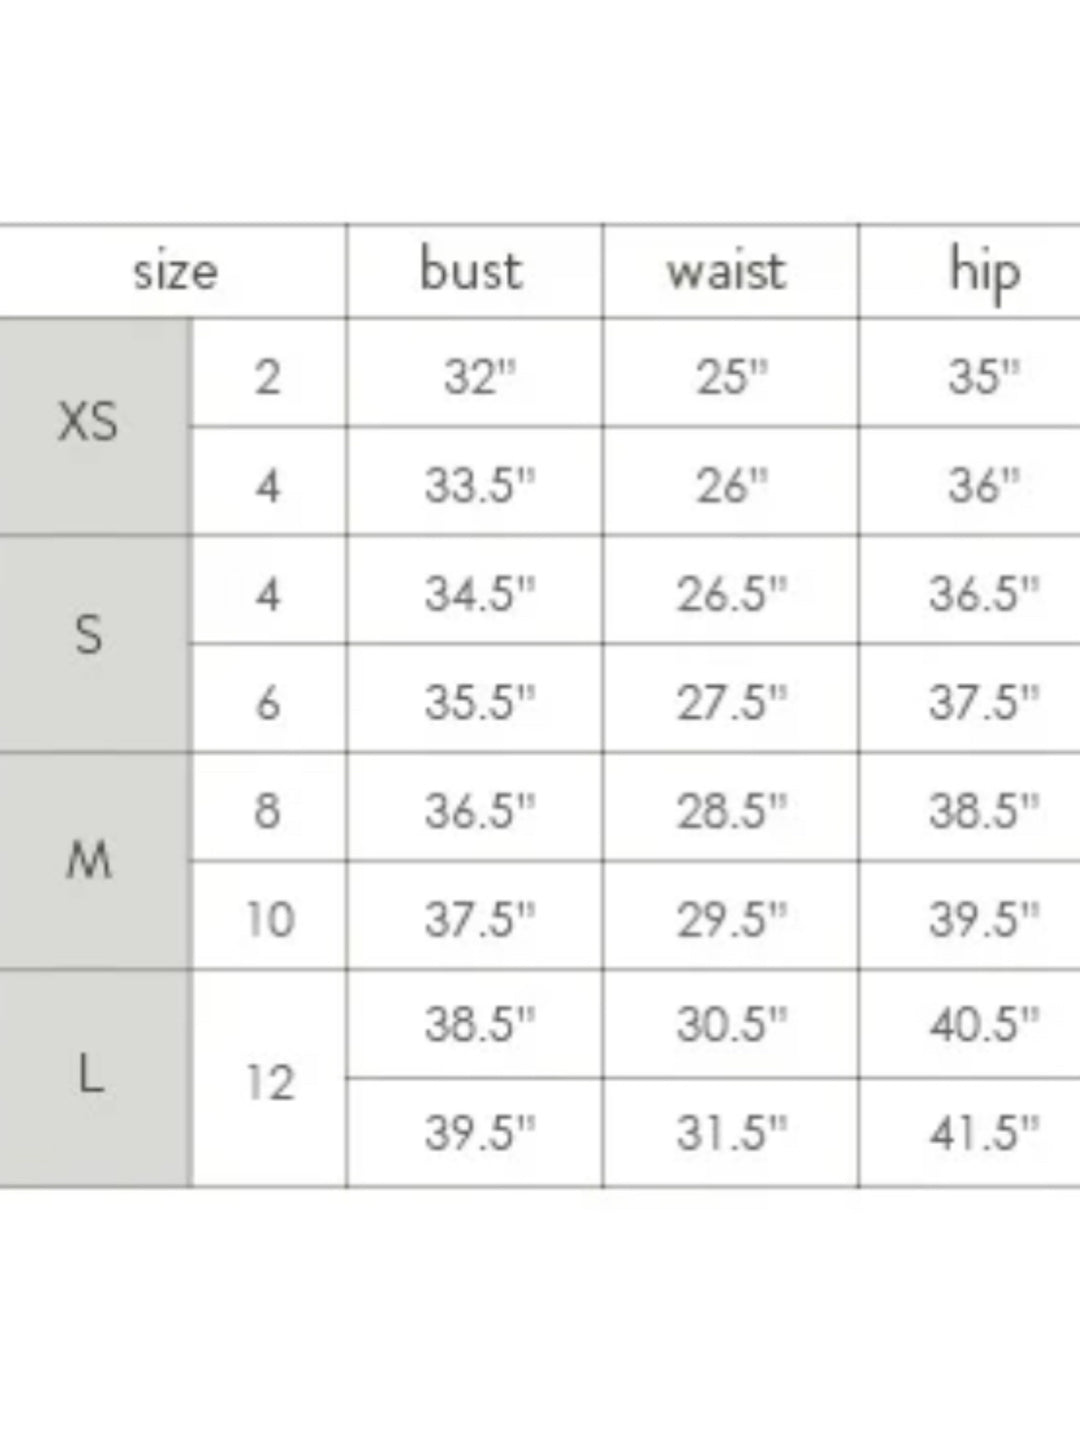The image size is (1080, 1441).
Task: Click the 39.5" bust measurement
Action: coord(479,1134)
